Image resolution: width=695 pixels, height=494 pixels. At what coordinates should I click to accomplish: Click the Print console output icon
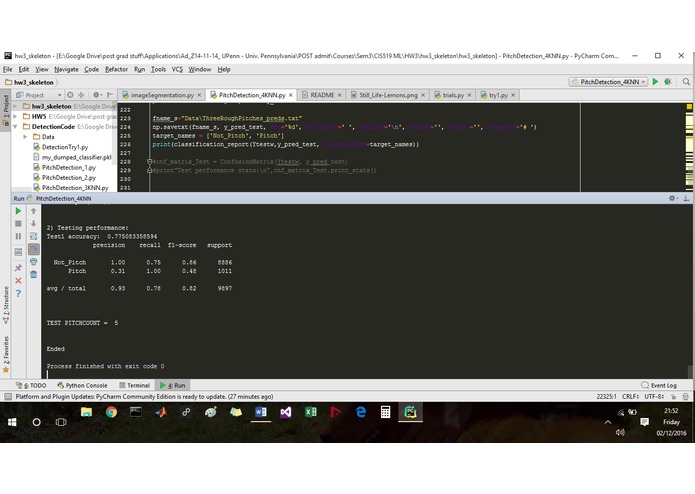[x=33, y=262]
